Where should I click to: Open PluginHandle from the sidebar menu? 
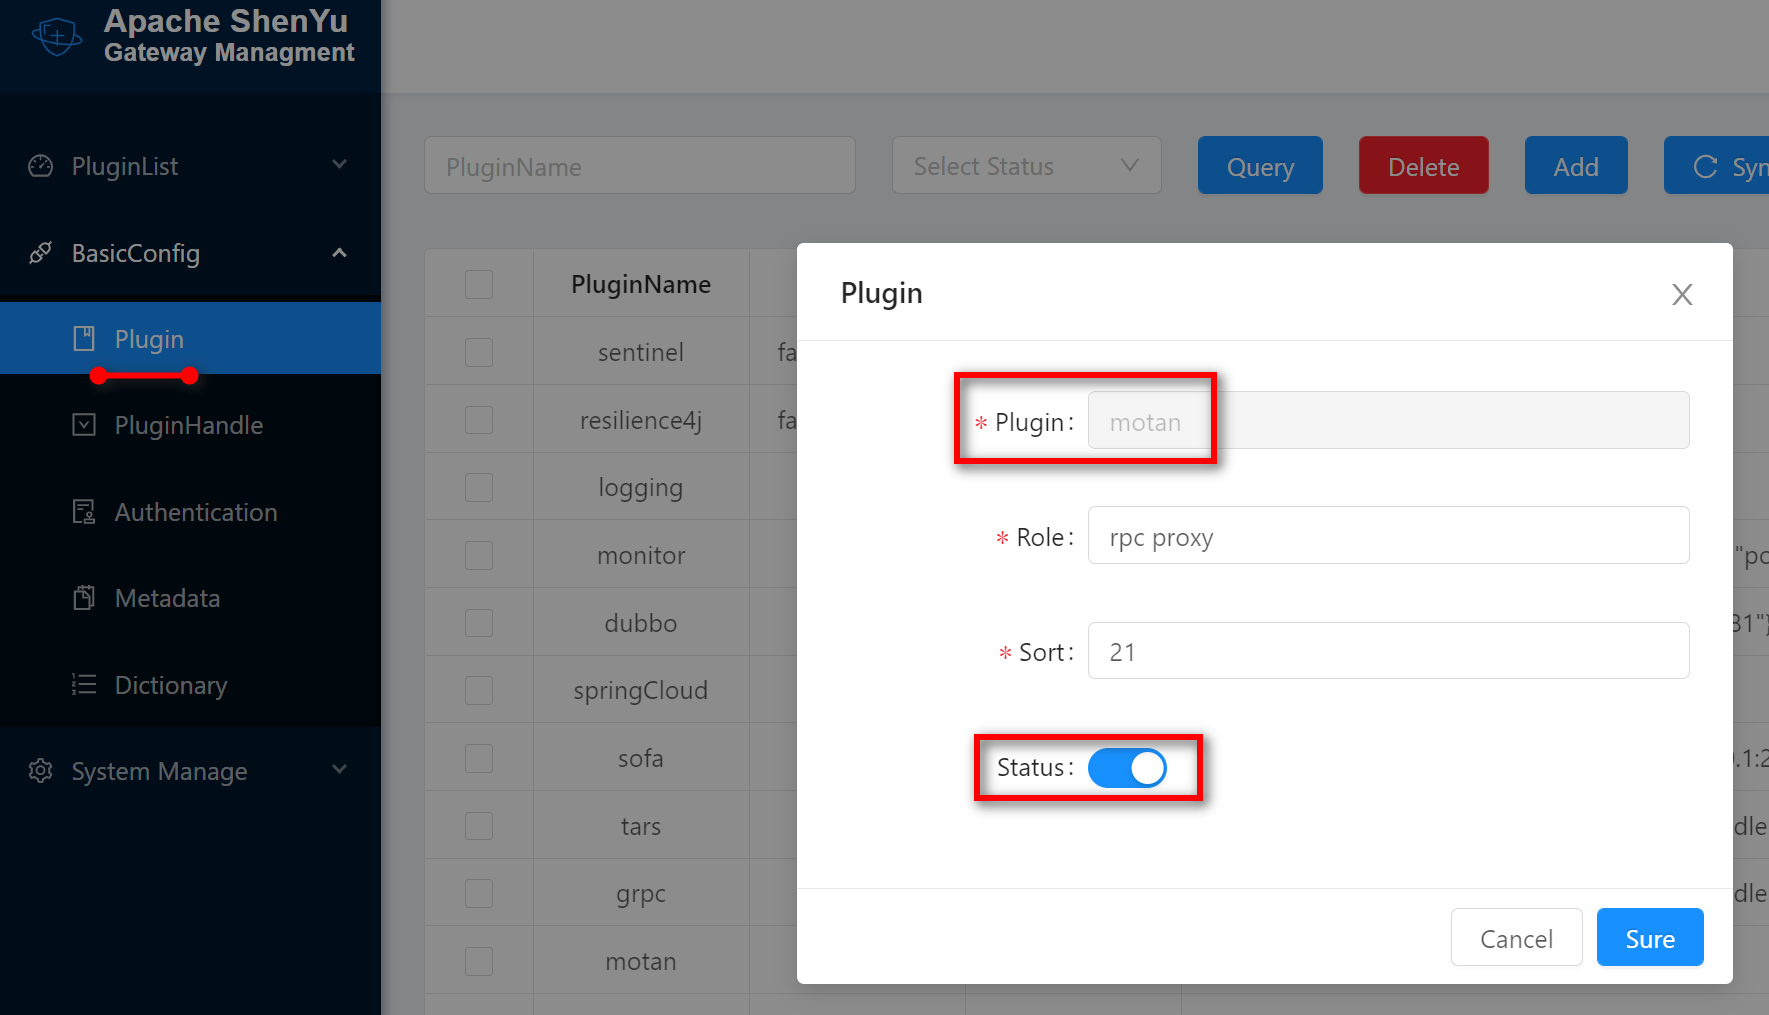[x=189, y=425]
